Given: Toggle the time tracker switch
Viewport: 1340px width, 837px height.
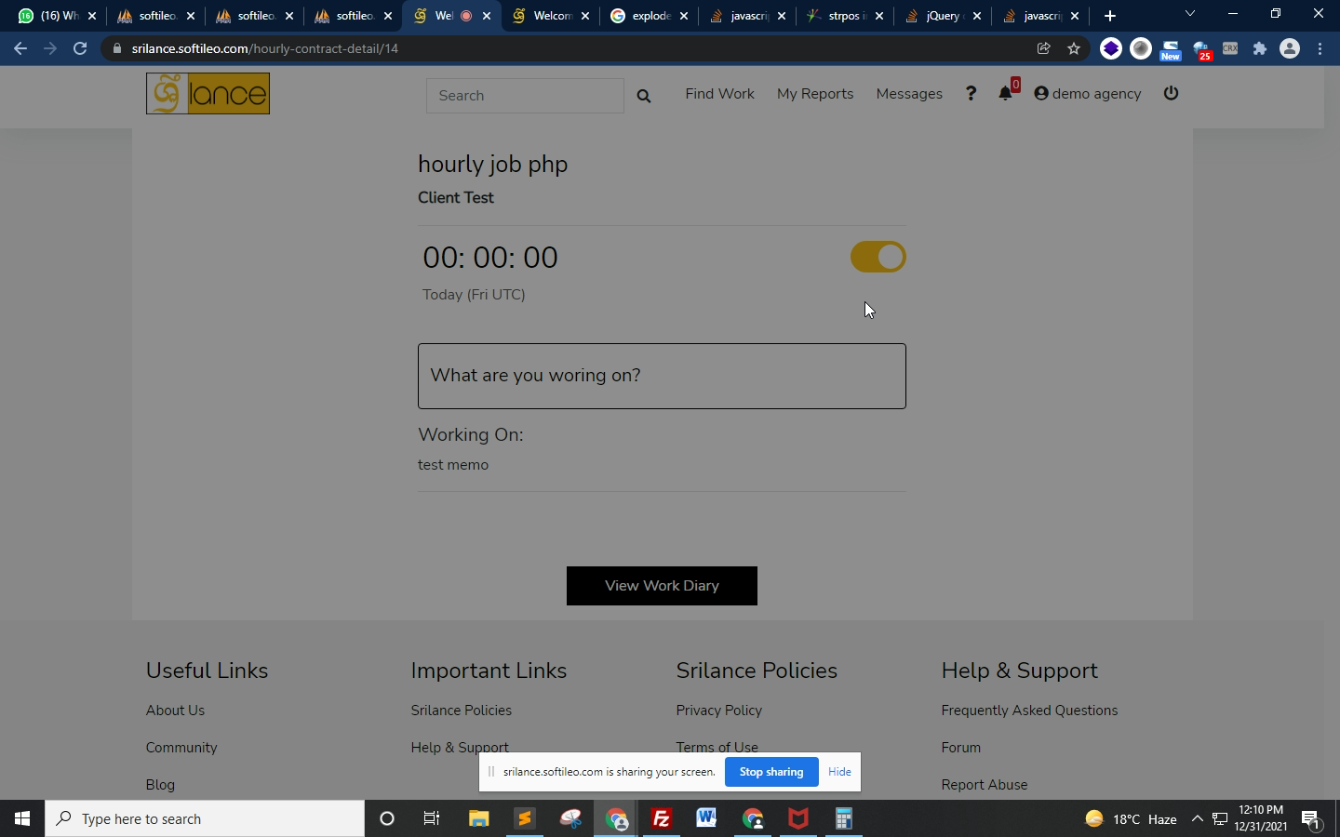Looking at the screenshot, I should point(878,257).
